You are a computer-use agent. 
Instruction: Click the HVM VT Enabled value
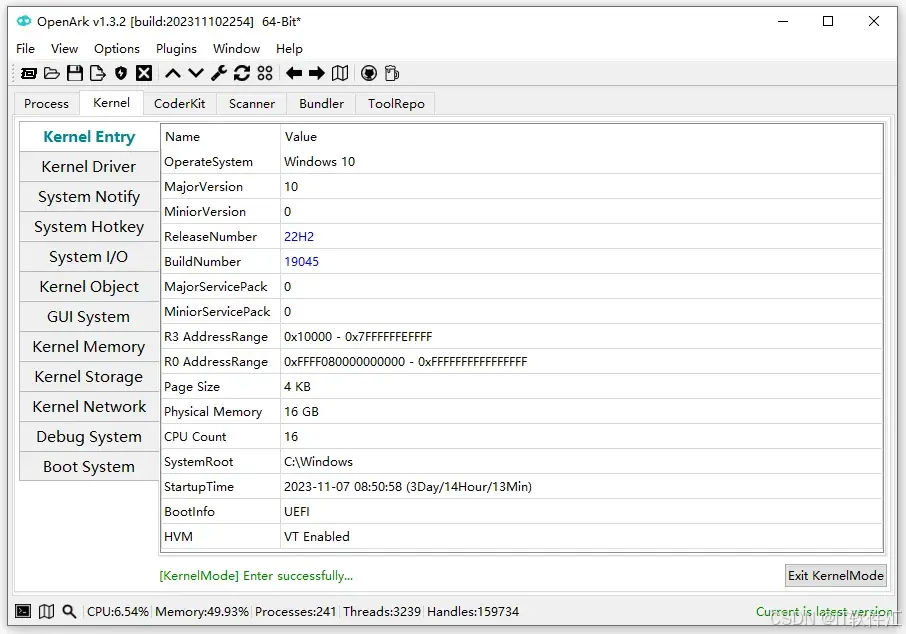pos(317,536)
